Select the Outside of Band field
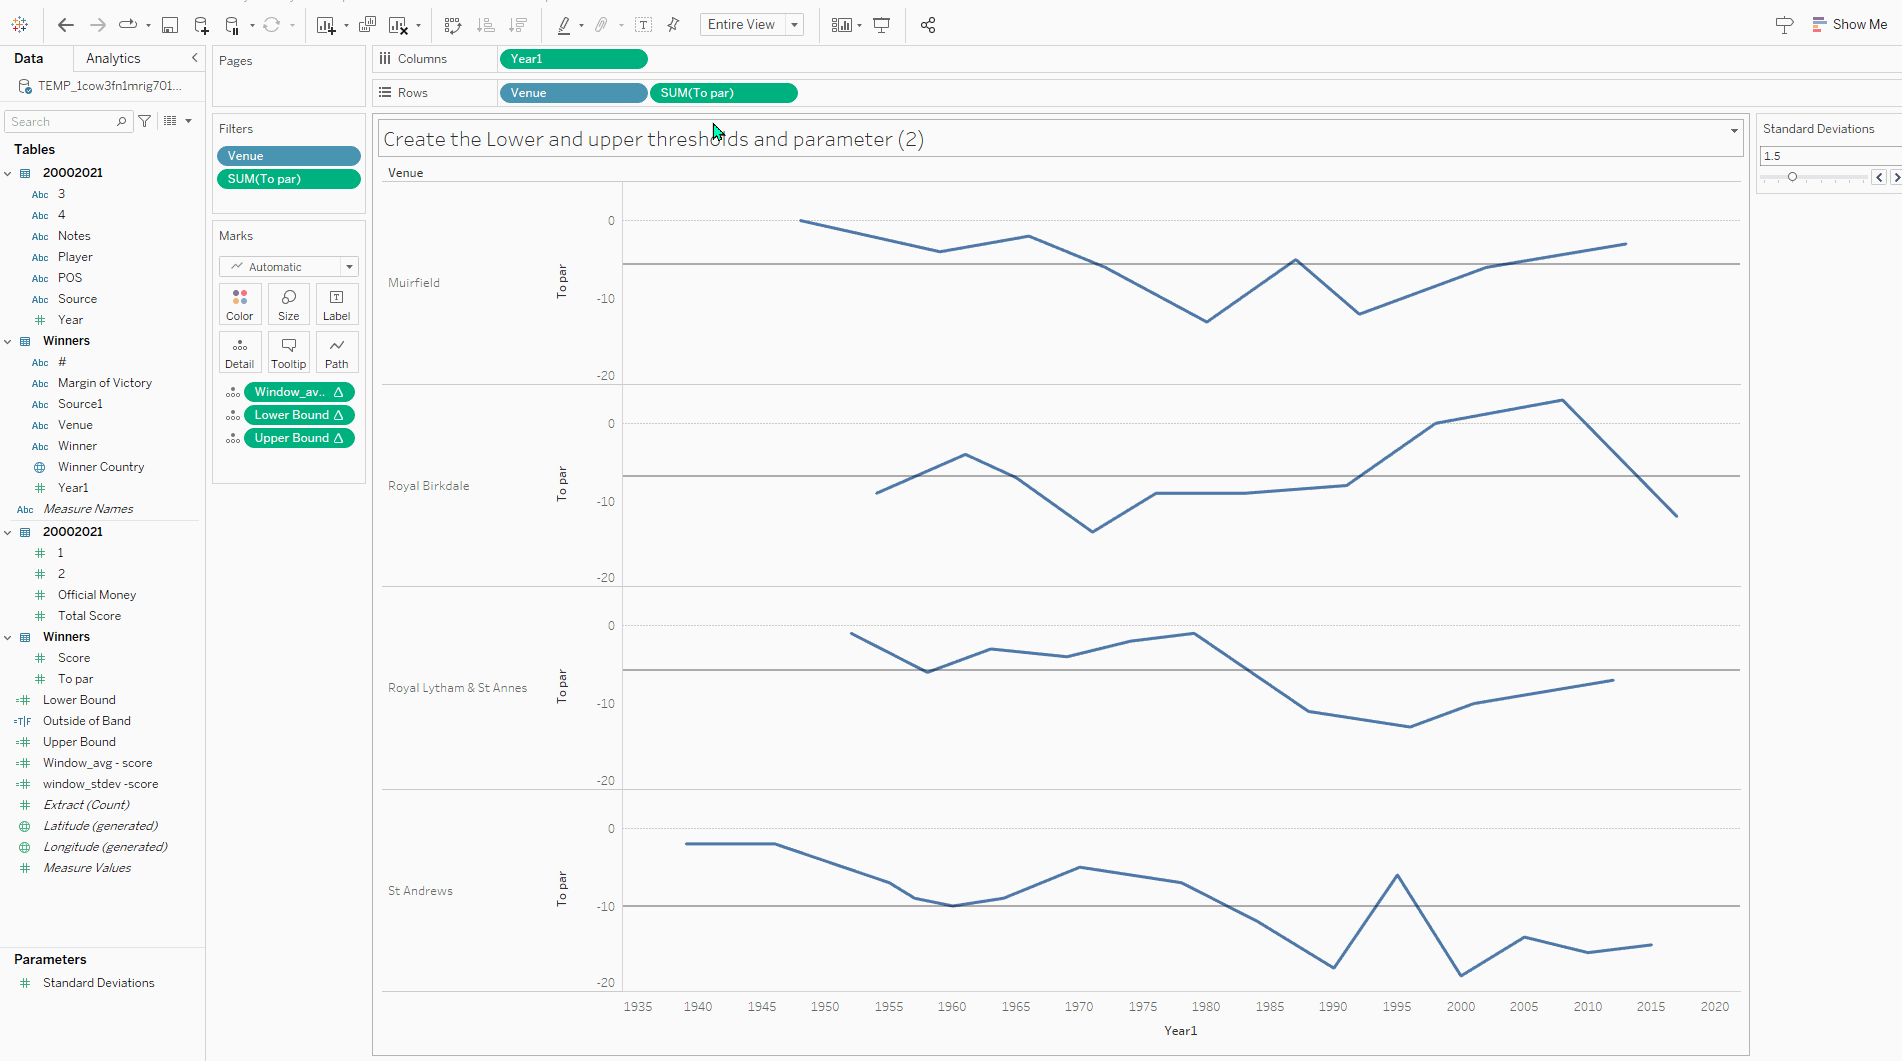Screen dimensions: 1902x1061 (87, 721)
